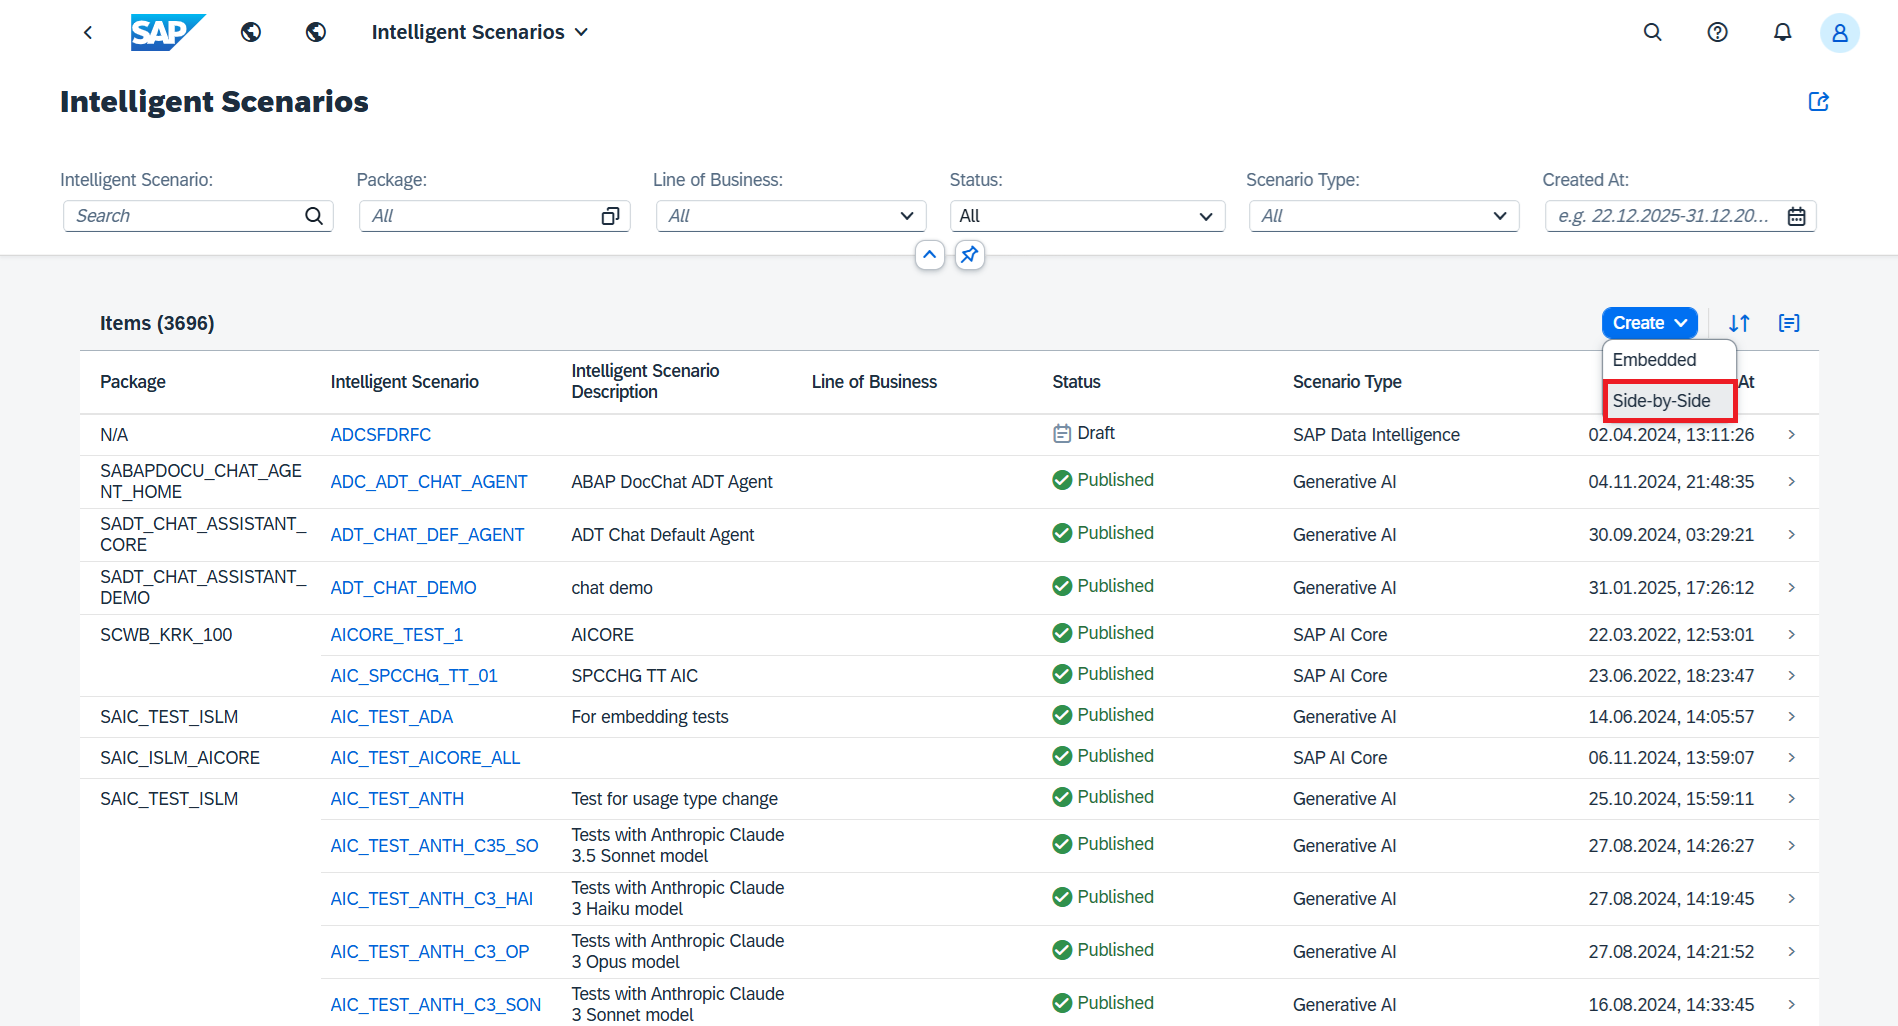The height and width of the screenshot is (1026, 1898).
Task: Open the ADC_ADT_CHAT_AGENT scenario link
Action: point(429,482)
